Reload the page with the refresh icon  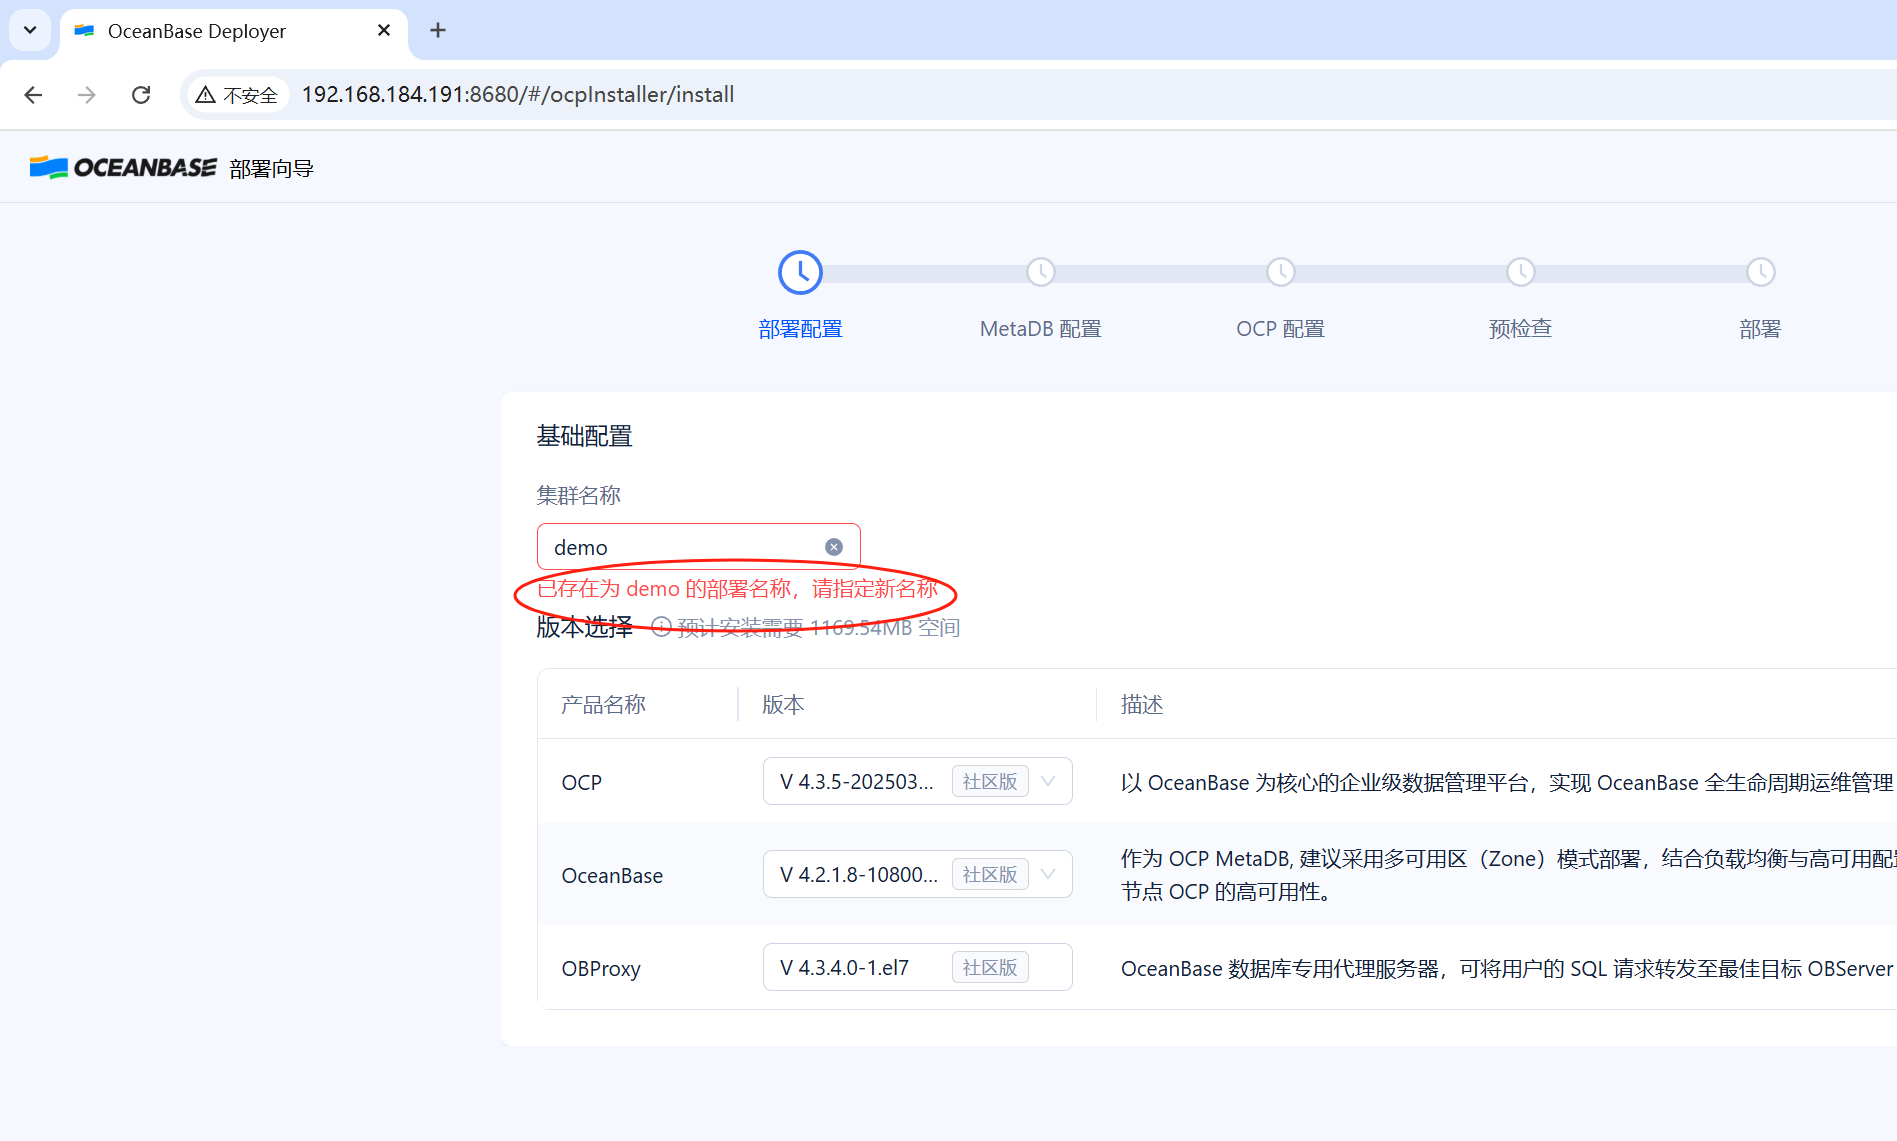click(x=141, y=94)
